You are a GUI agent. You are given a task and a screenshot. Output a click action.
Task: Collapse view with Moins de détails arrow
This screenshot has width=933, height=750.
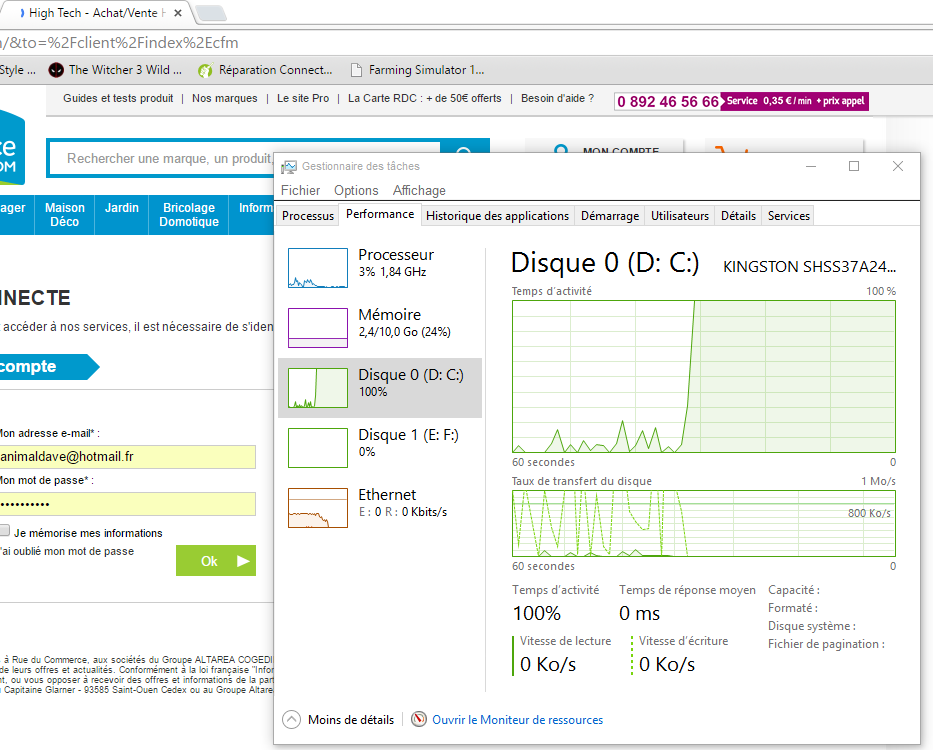pos(292,720)
